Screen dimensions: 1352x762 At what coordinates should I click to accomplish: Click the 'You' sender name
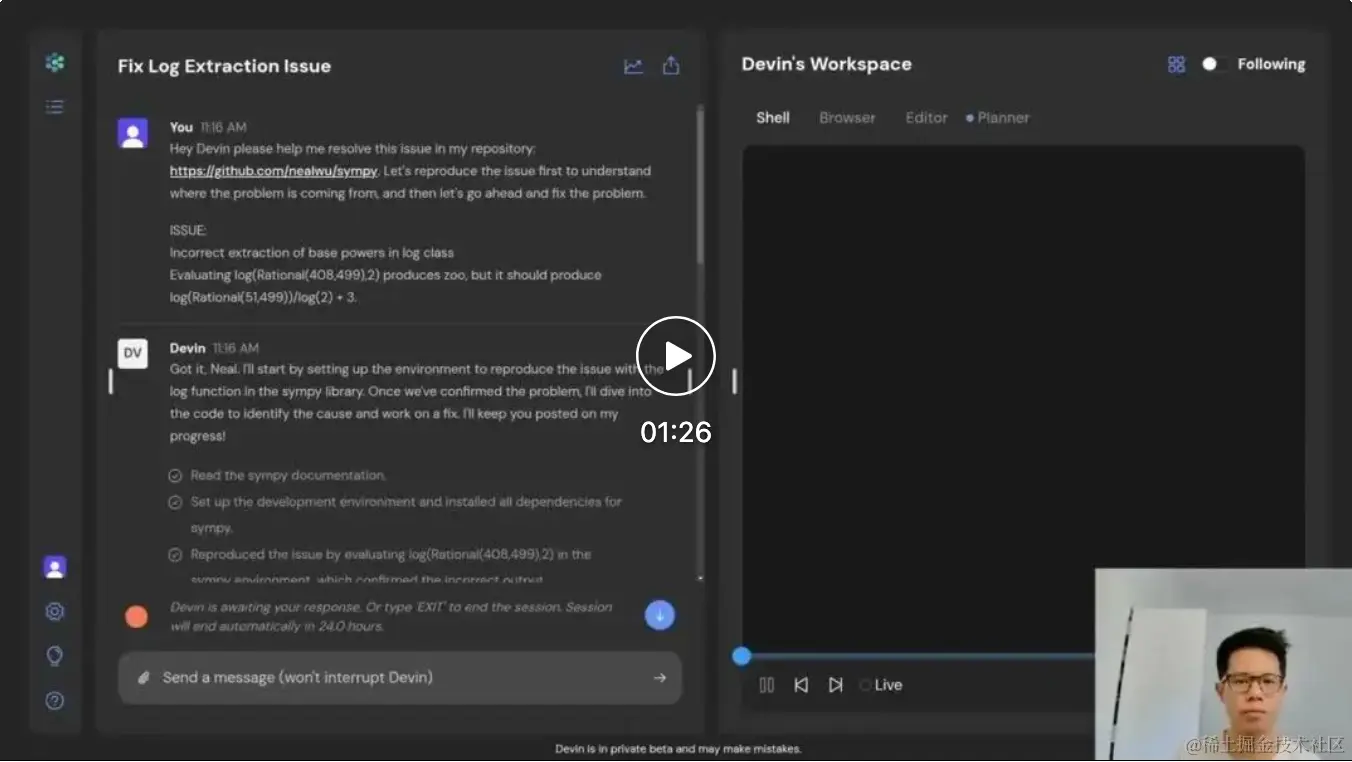click(181, 127)
